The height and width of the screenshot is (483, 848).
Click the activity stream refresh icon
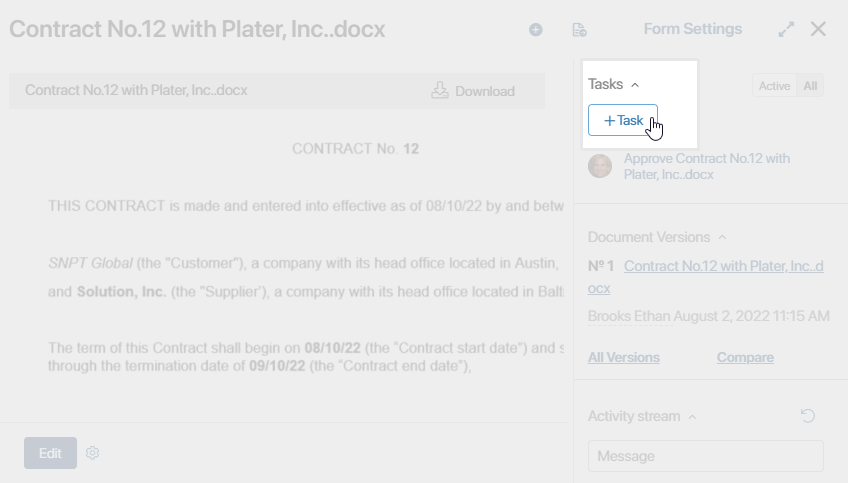click(807, 415)
